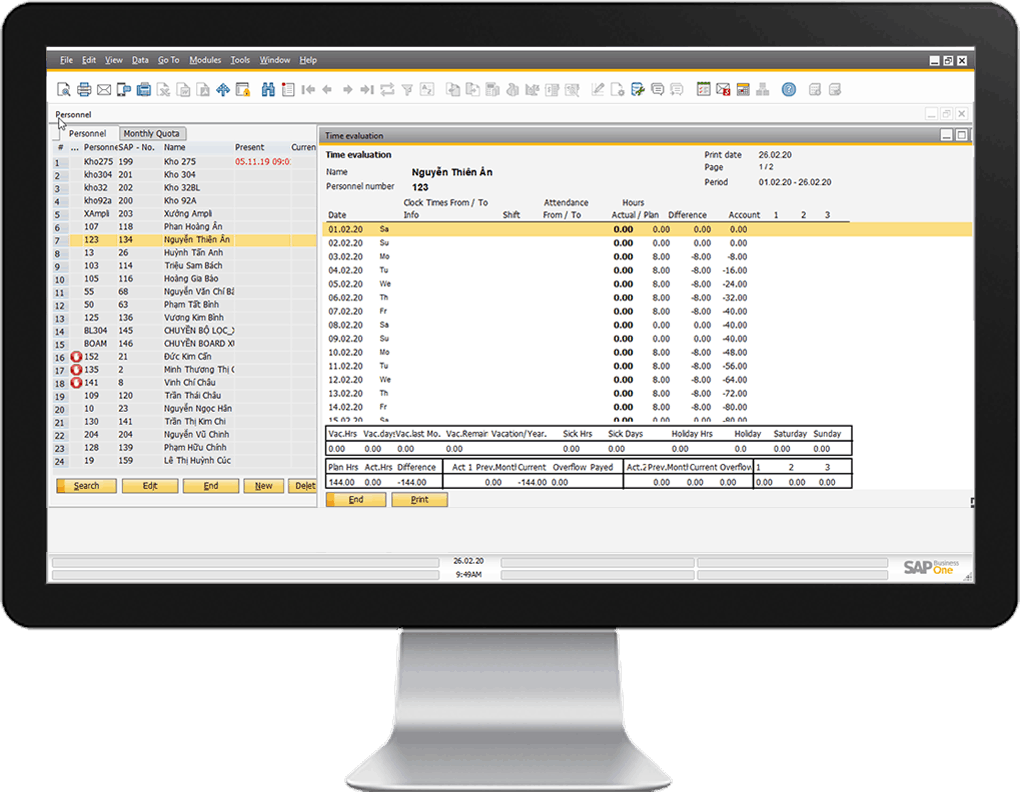Select employee row Đức Kim Cẩn
The width and height of the screenshot is (1020, 792).
coord(184,357)
